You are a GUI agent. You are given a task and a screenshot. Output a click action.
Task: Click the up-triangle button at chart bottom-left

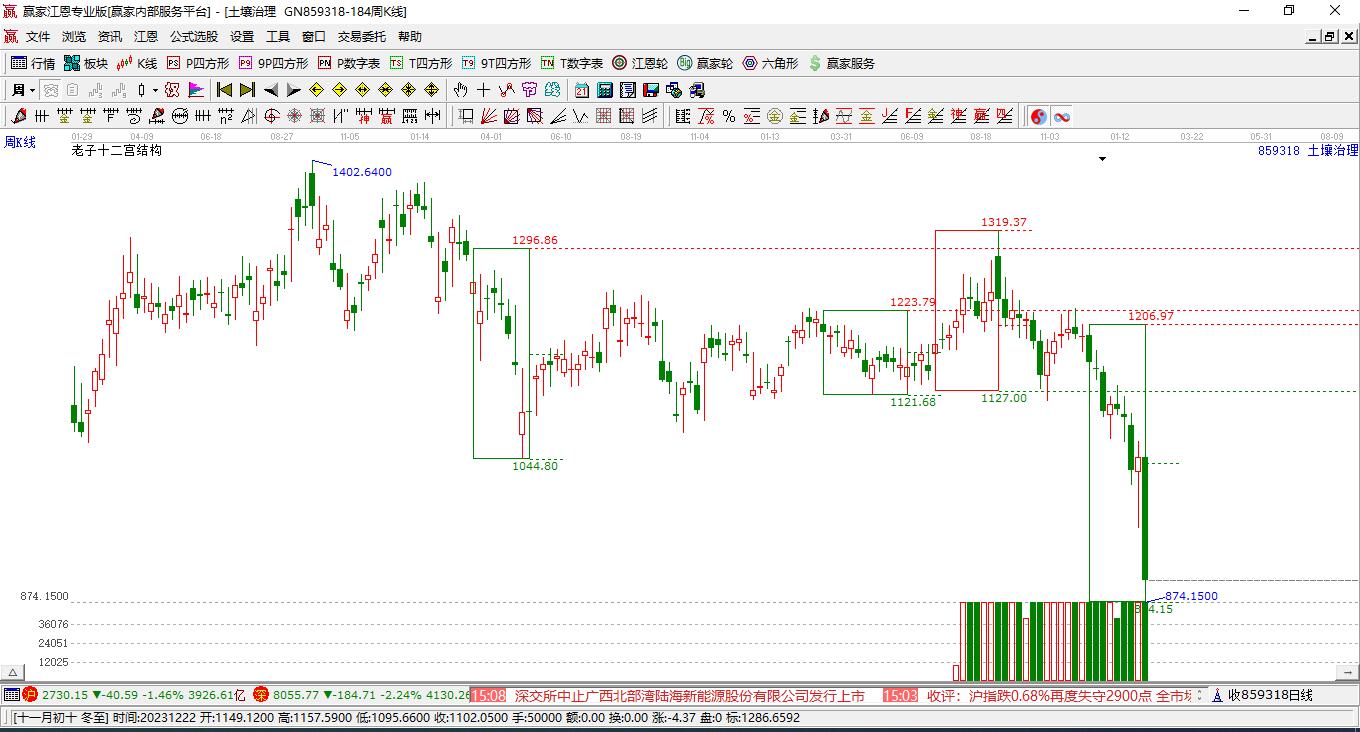tap(12, 673)
